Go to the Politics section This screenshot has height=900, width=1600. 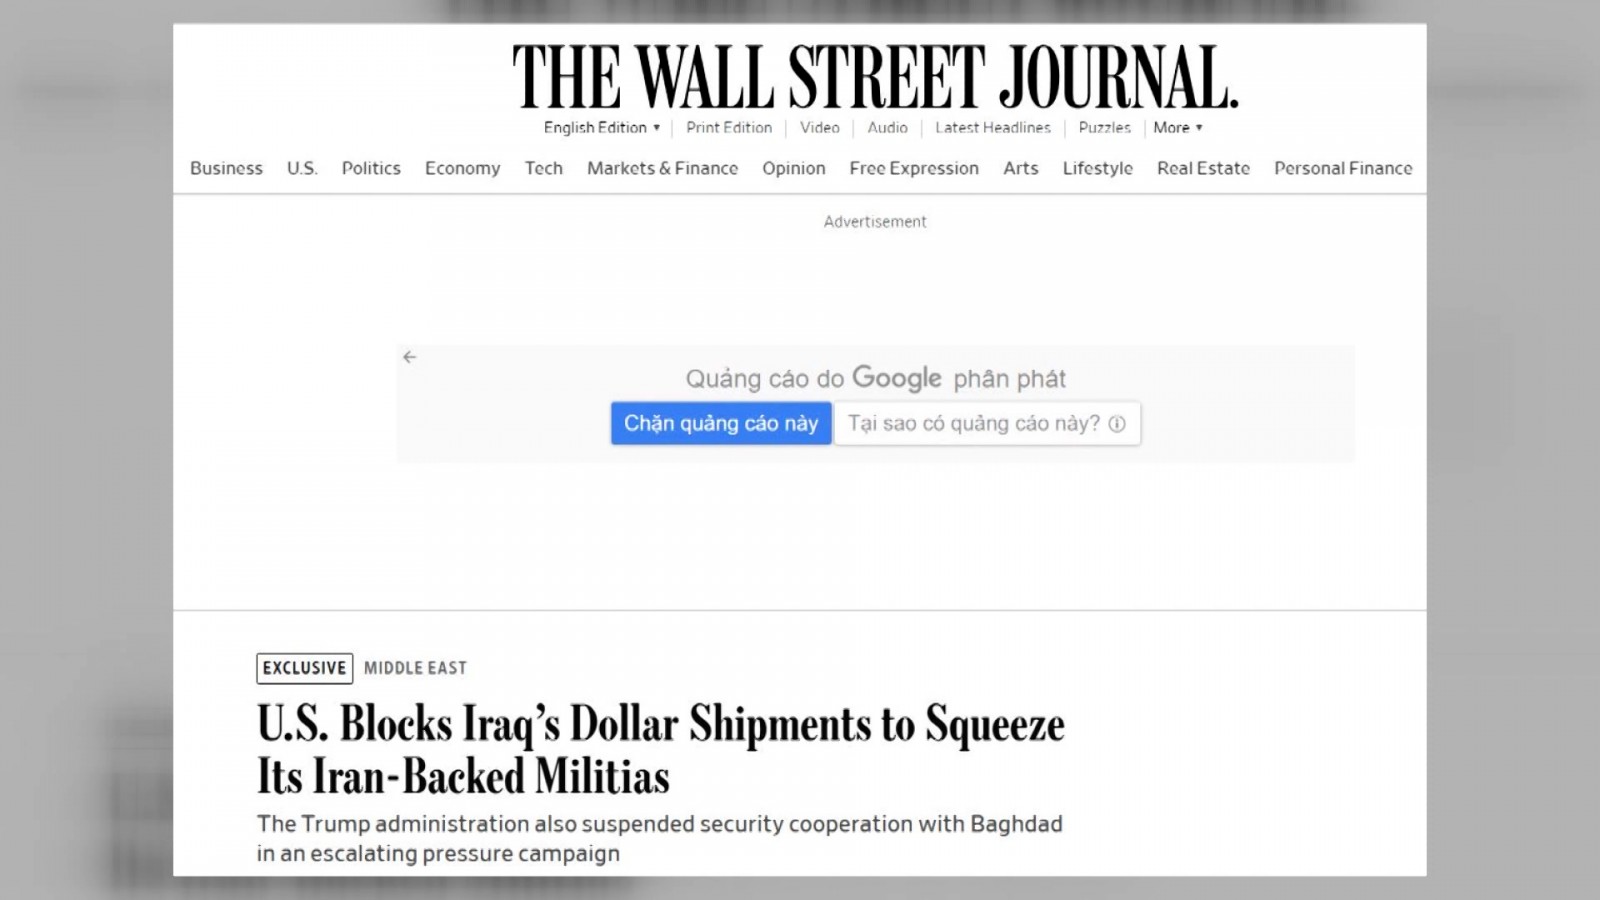pyautogui.click(x=371, y=168)
